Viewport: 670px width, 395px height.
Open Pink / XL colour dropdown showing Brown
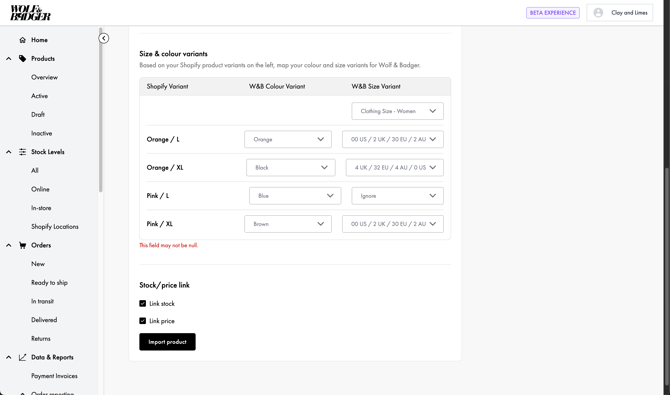tap(288, 224)
